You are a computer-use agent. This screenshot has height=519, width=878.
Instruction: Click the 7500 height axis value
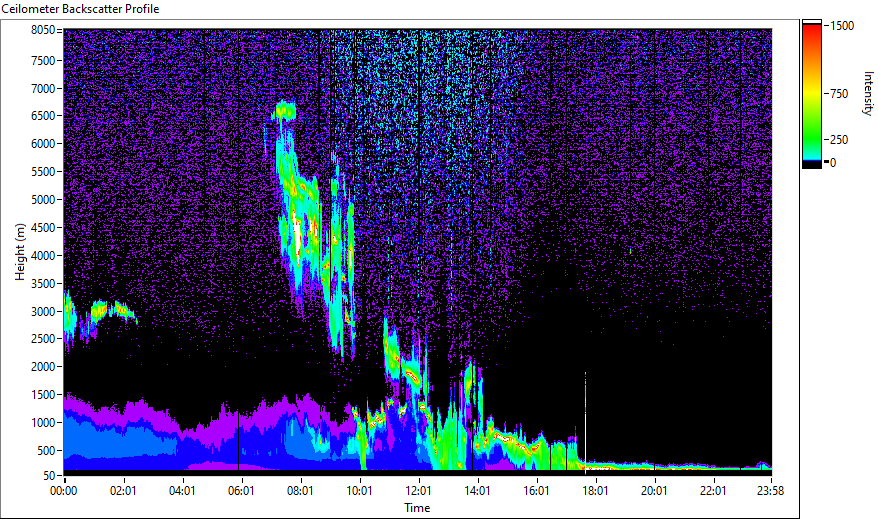pyautogui.click(x=43, y=60)
